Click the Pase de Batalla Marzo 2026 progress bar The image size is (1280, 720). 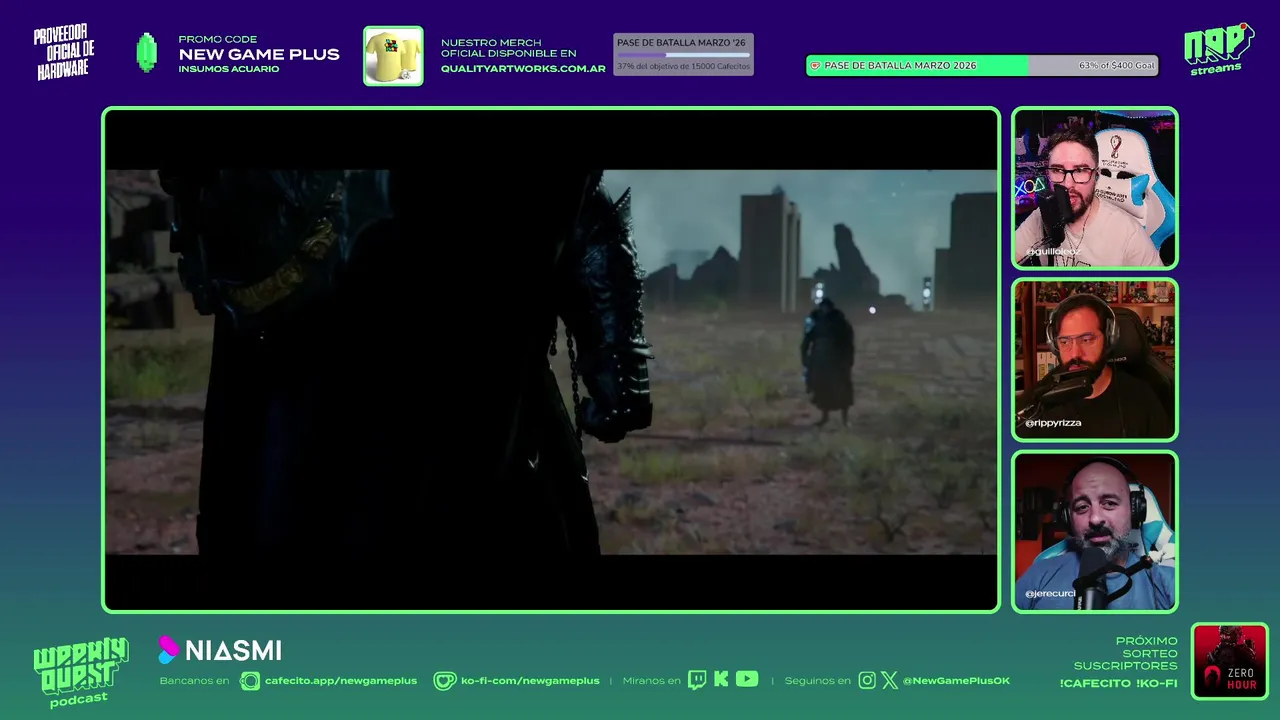click(982, 66)
